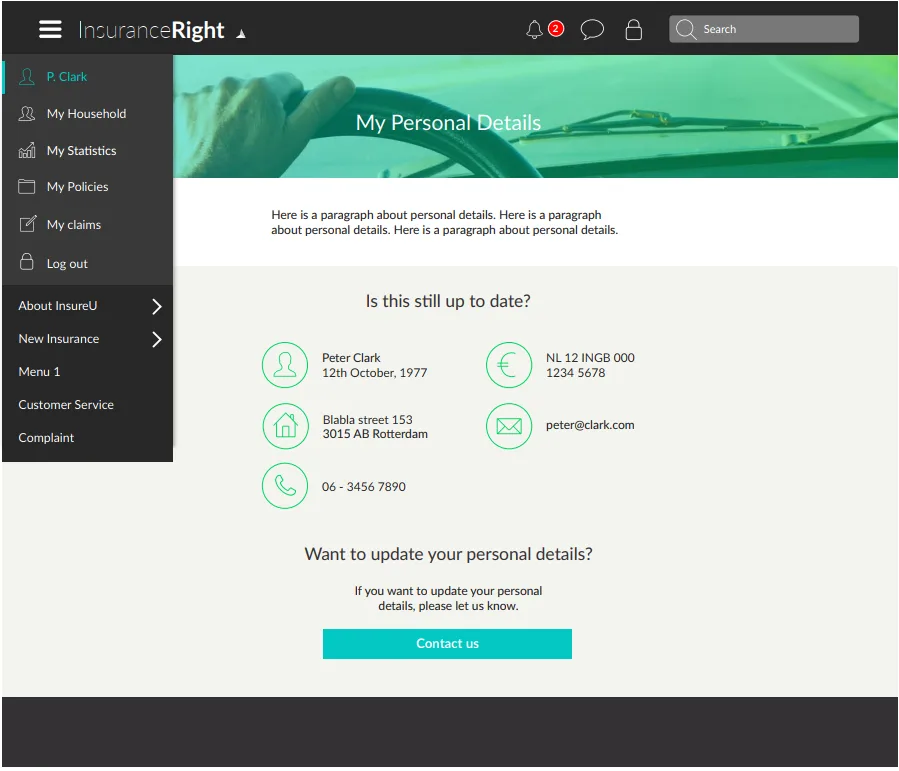Expand the New Insurance chevron

point(157,339)
